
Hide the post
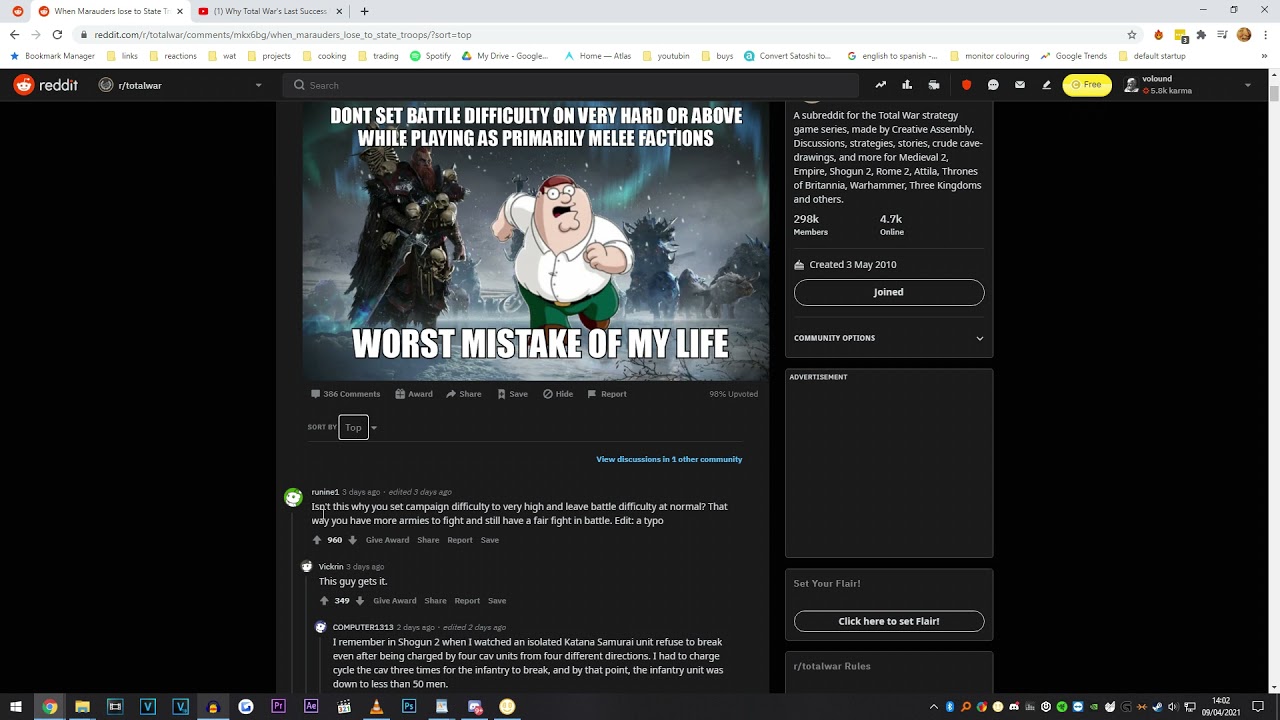pyautogui.click(x=558, y=394)
